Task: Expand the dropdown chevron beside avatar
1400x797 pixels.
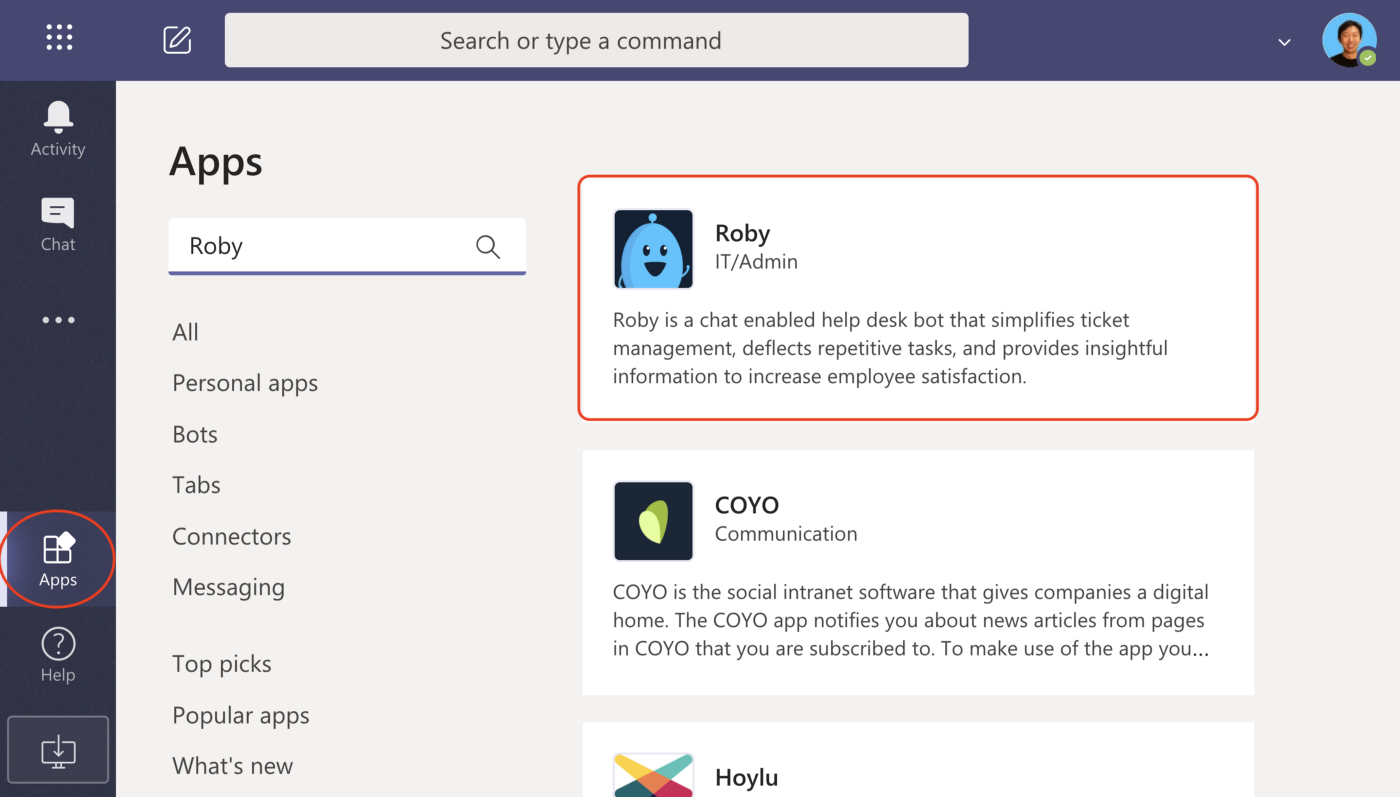Action: point(1285,42)
